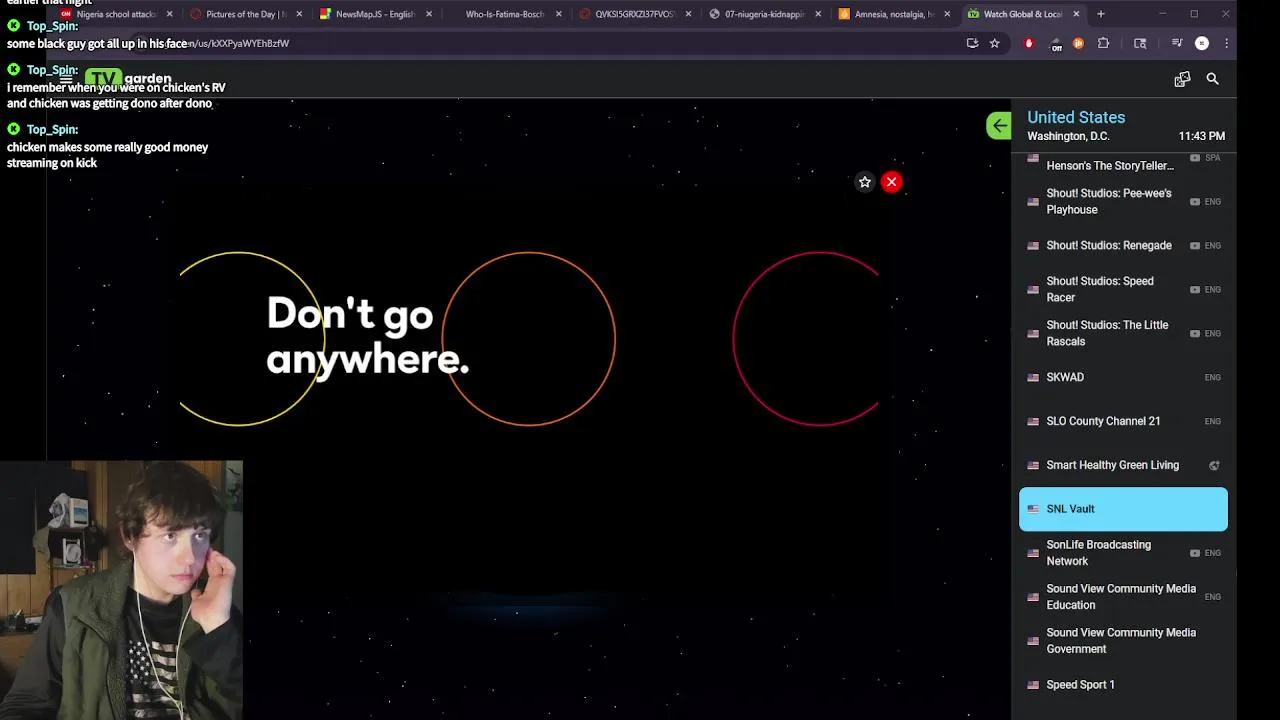Viewport: 1280px width, 720px height.
Task: Click the Washington, D.C. location text
Action: point(1068,136)
